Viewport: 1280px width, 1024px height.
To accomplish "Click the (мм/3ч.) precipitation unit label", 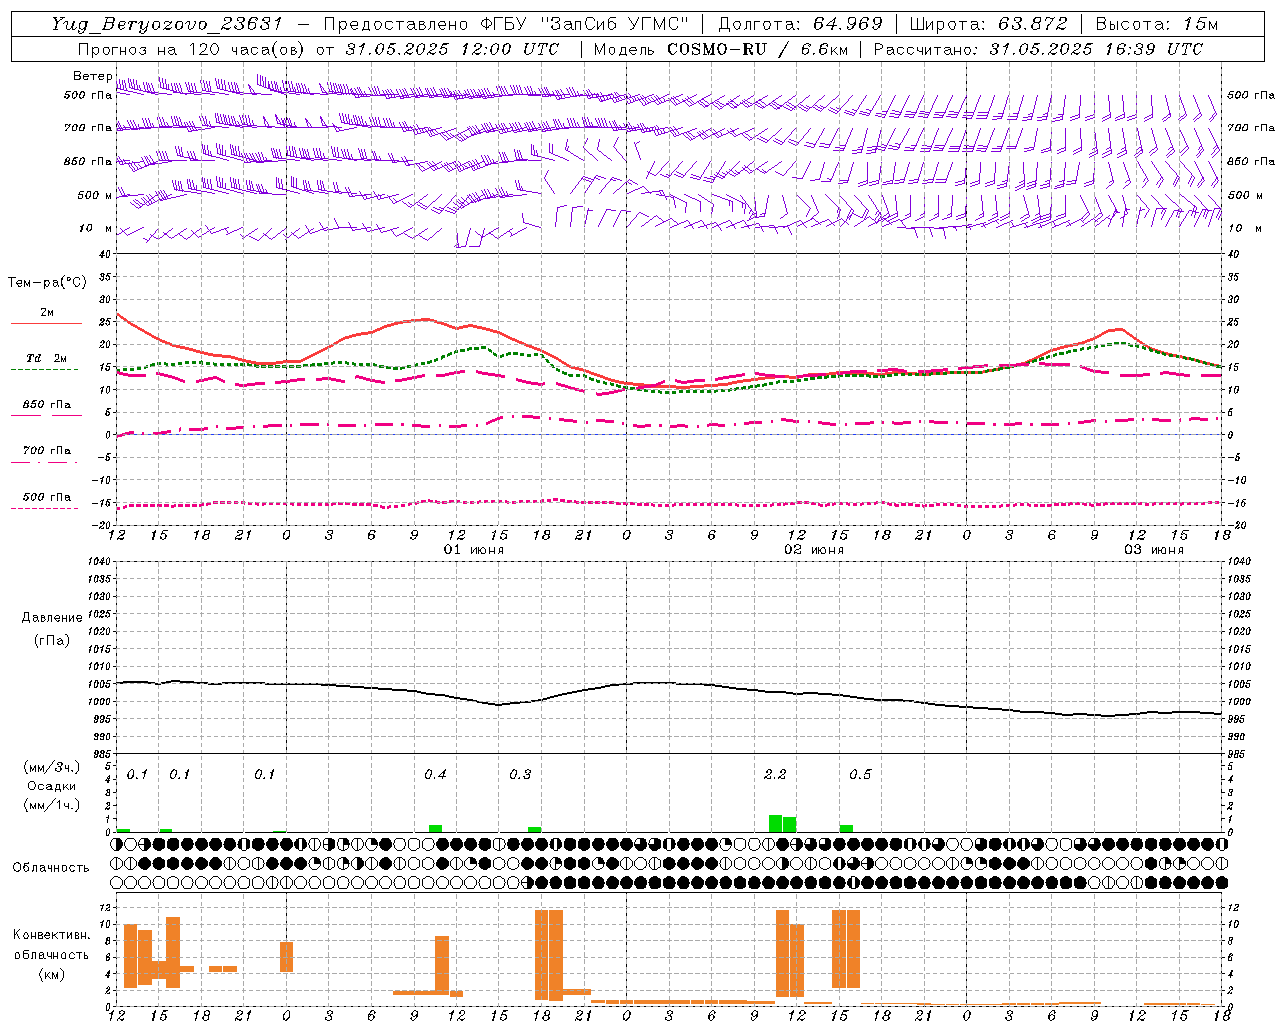I will click(52, 768).
